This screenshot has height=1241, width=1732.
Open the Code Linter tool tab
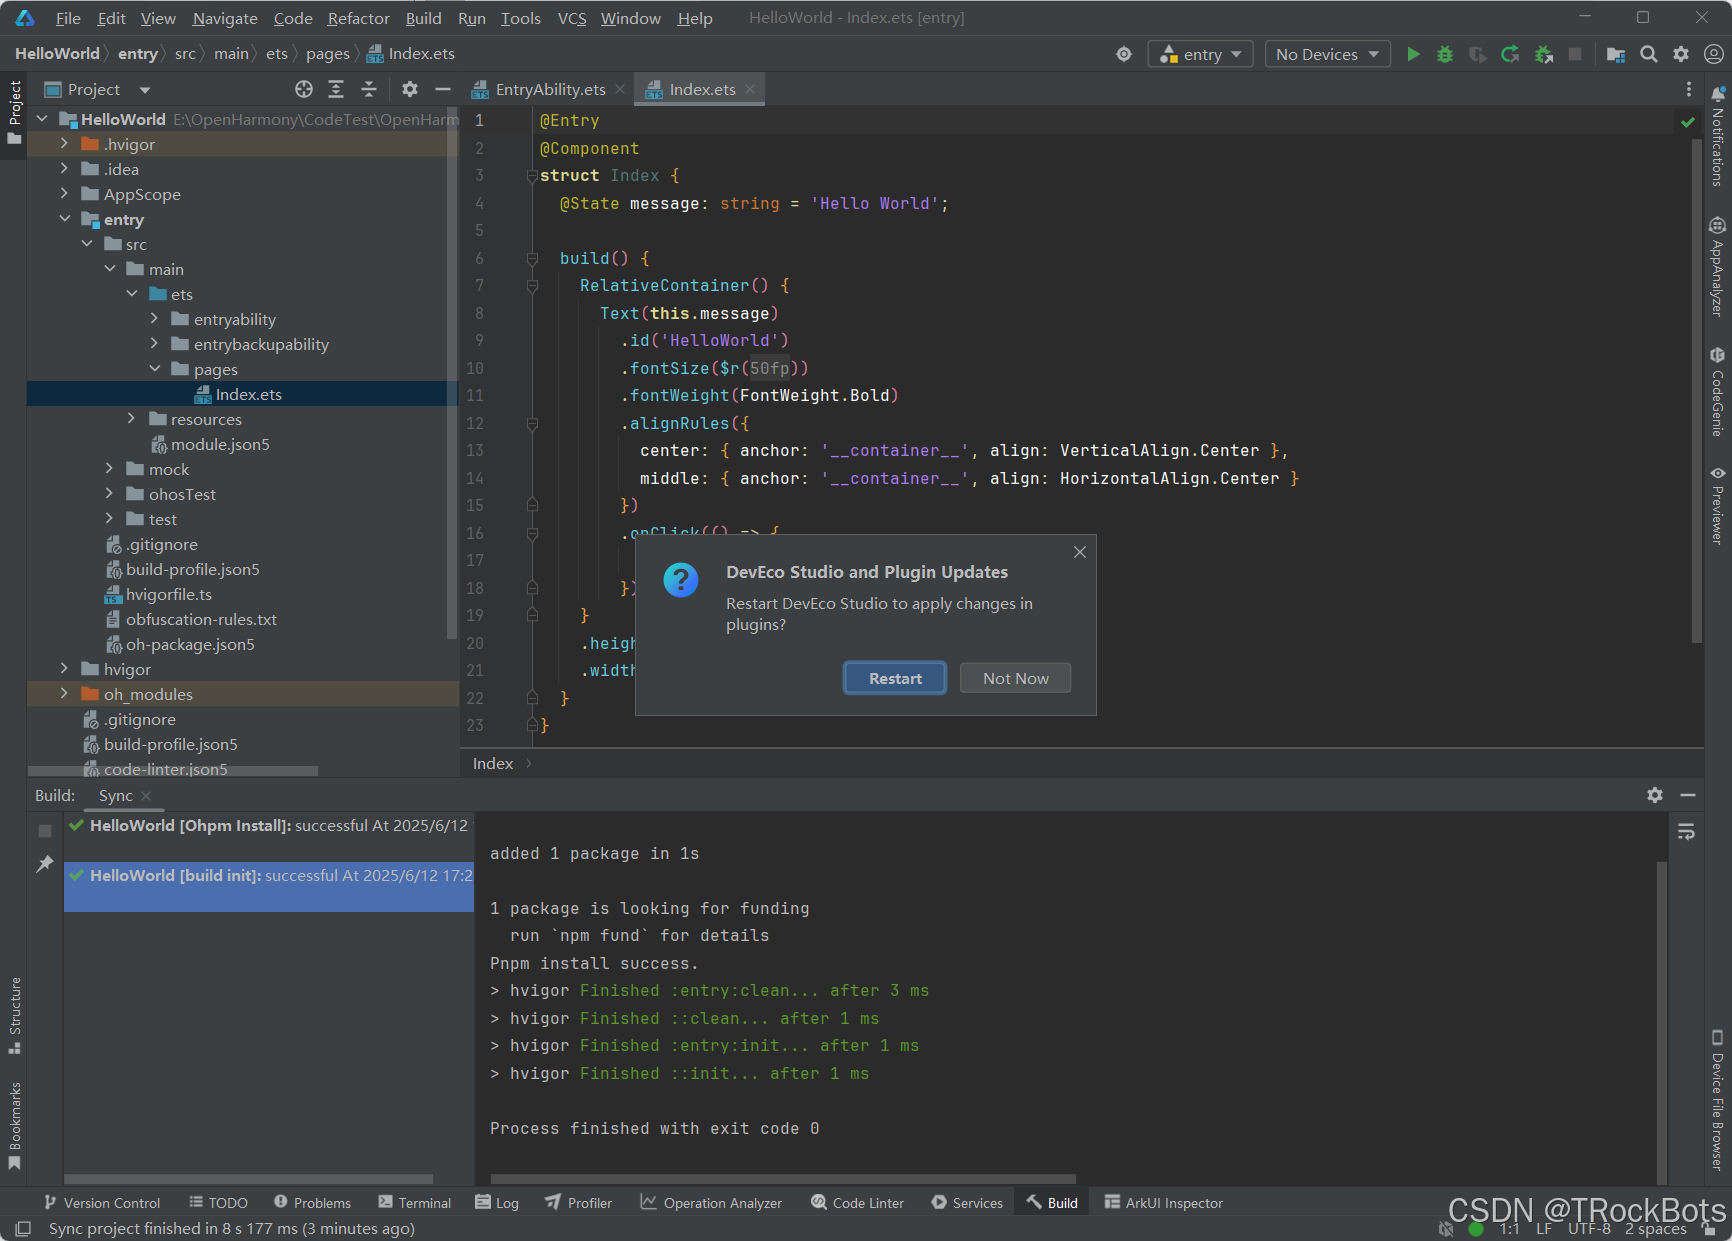857,1203
